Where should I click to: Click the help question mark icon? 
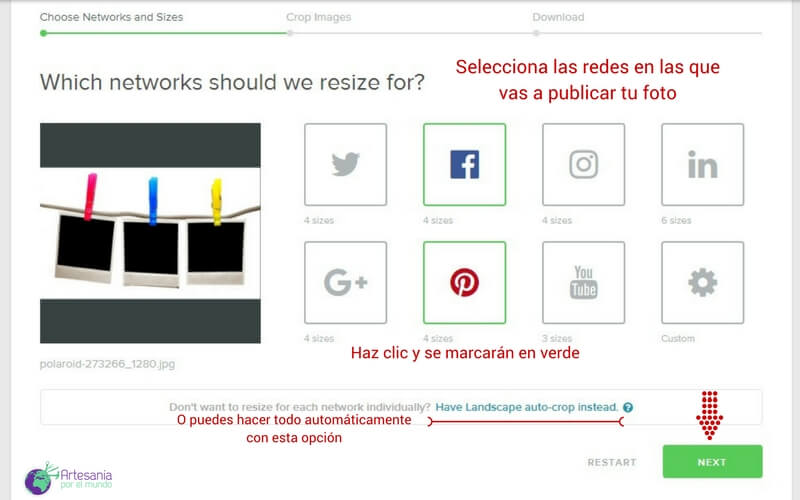click(x=627, y=408)
